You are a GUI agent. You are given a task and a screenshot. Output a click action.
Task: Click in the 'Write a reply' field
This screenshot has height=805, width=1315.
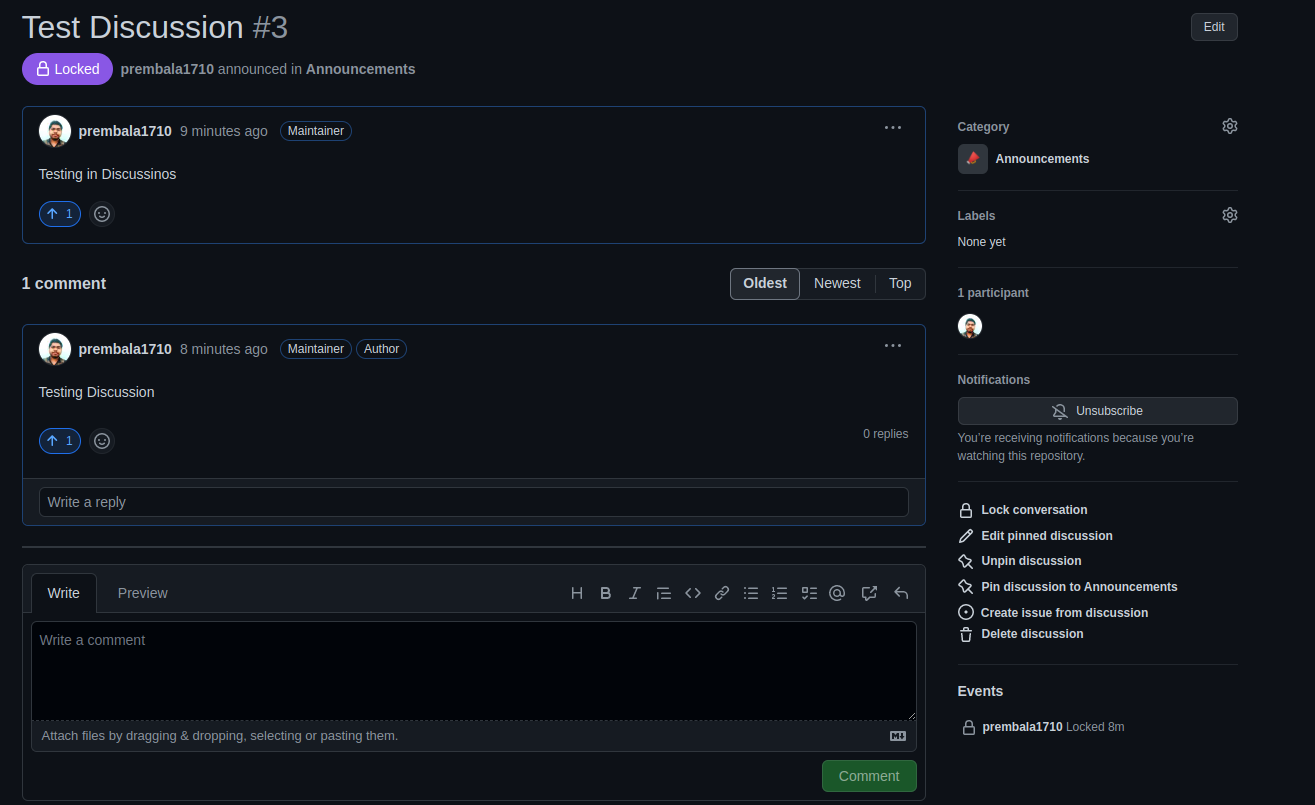(474, 502)
